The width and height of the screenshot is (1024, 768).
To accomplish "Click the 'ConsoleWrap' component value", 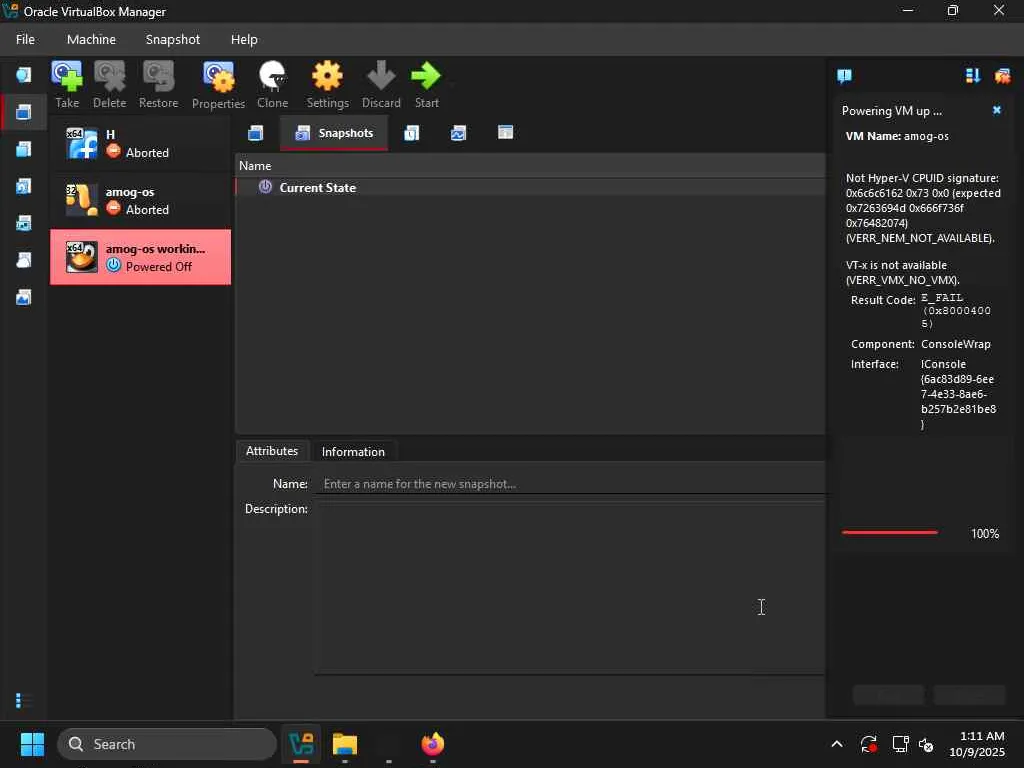I will click(x=955, y=344).
